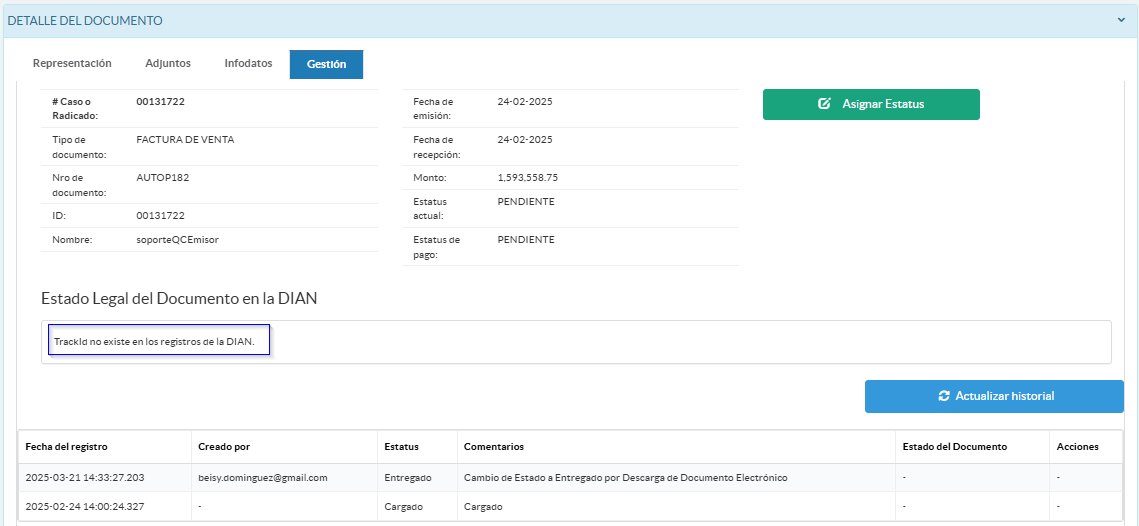Click the refresh icon in Actualizar historial
The width and height of the screenshot is (1139, 526).
coord(943,396)
